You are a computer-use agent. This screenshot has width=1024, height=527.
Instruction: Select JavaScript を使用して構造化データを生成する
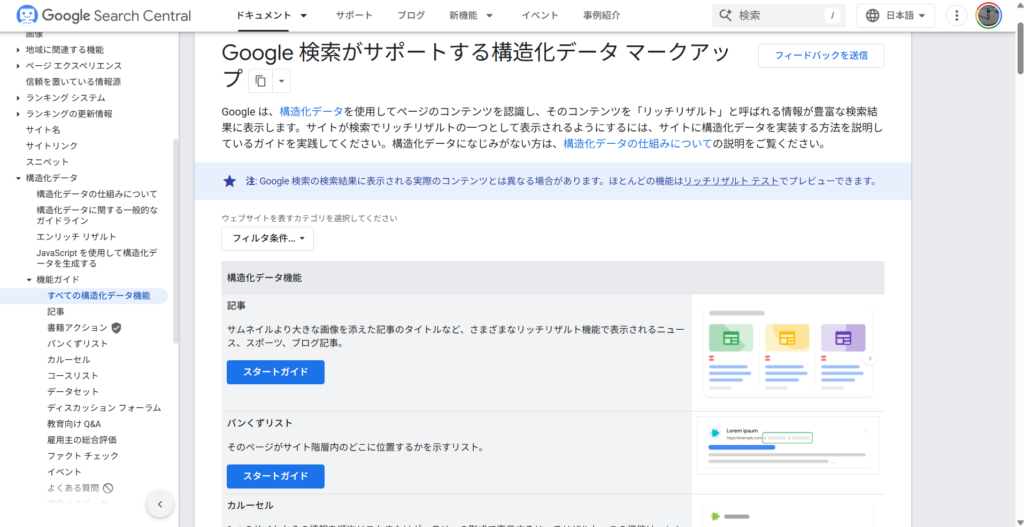coord(96,258)
